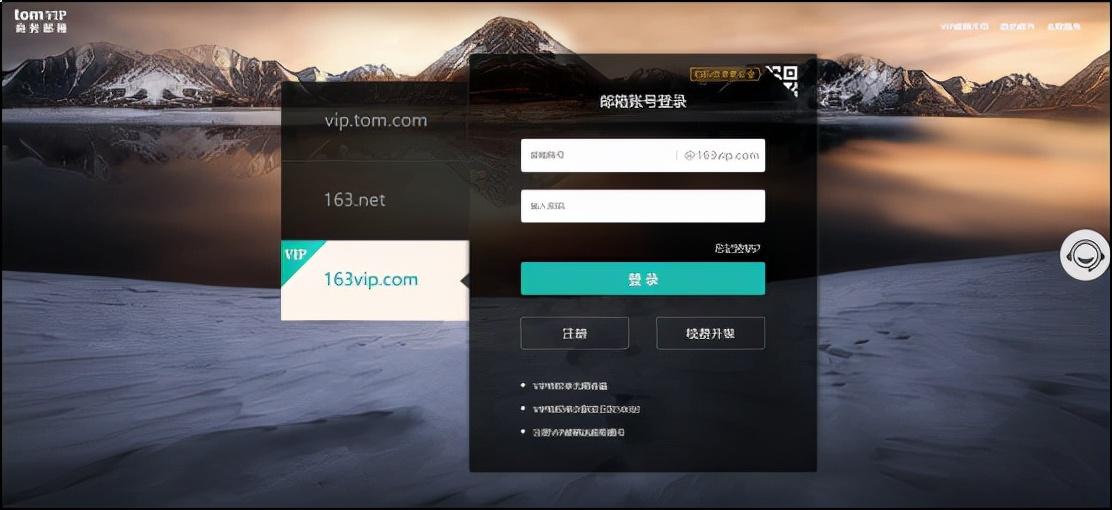Screen dimensions: 1112x510
Task: Click the right outlined button under login
Action: tap(711, 333)
